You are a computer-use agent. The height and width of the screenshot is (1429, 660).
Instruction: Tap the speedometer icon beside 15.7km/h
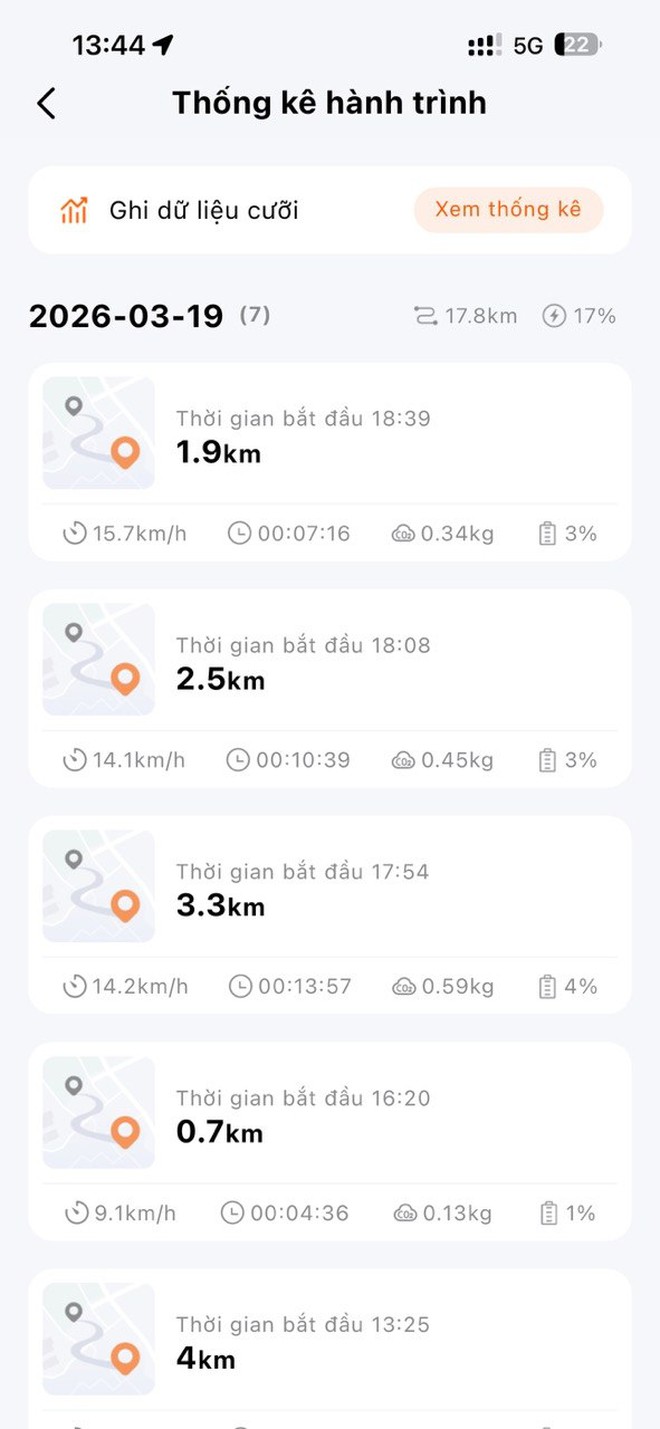(74, 533)
